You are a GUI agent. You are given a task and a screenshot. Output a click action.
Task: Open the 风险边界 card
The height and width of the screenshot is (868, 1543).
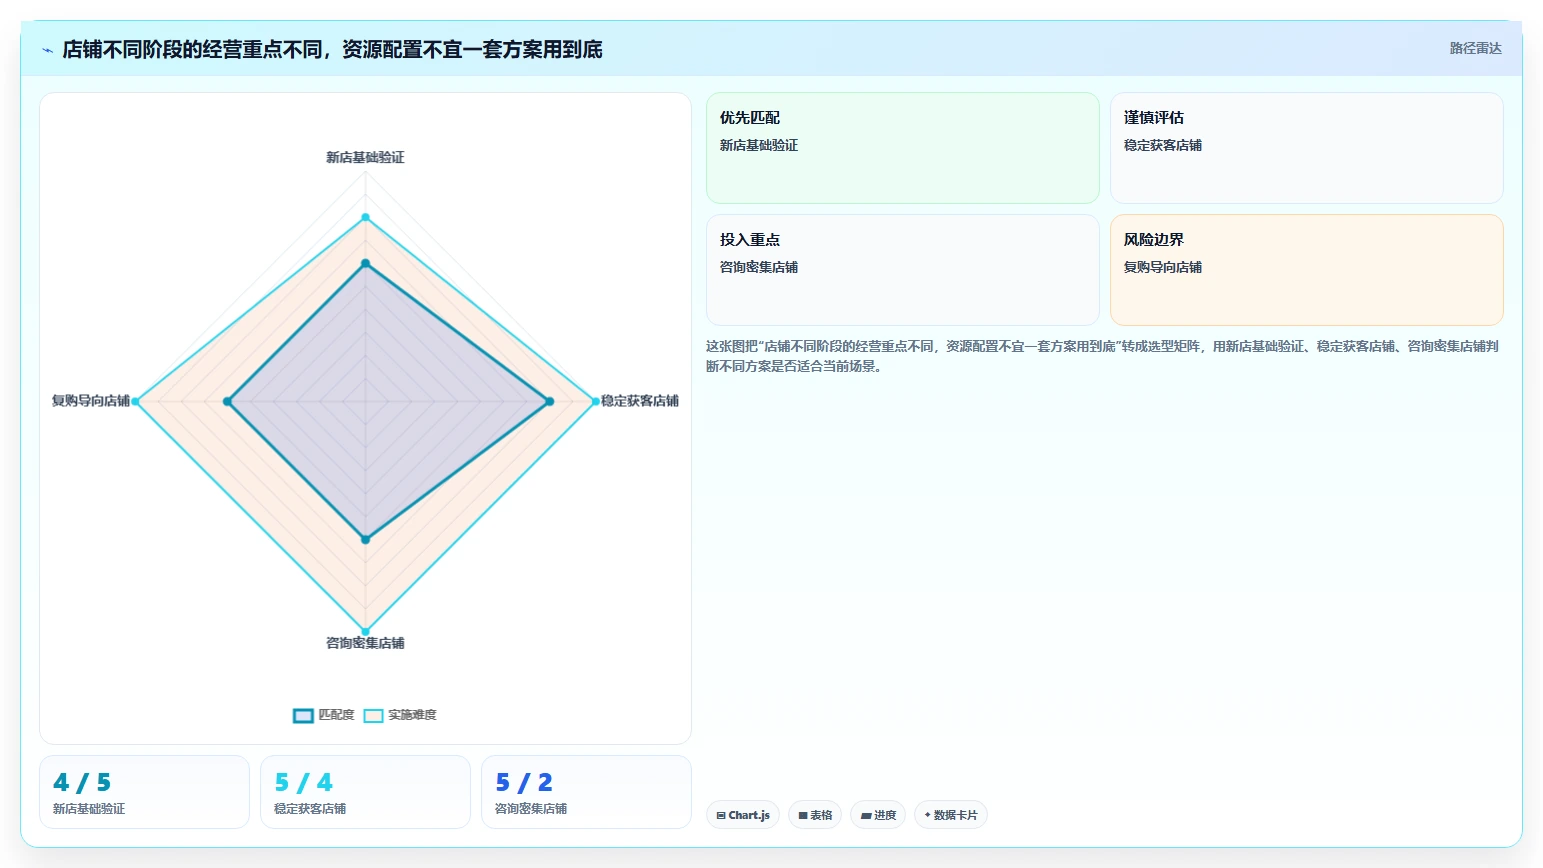1306,270
